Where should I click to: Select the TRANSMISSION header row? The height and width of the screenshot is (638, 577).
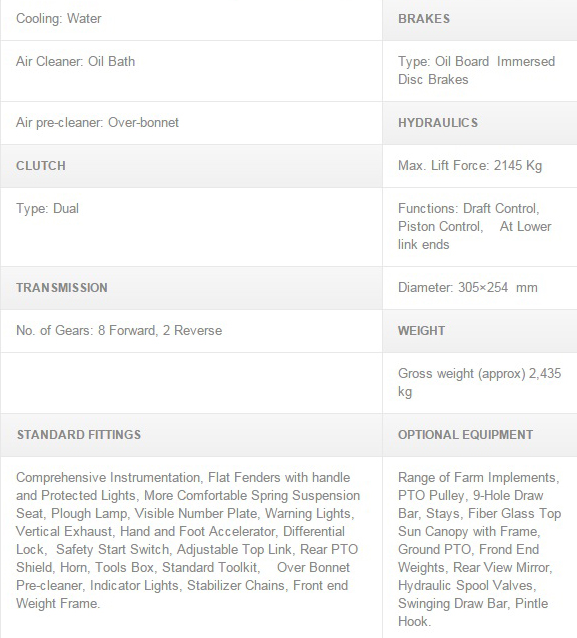click(191, 288)
